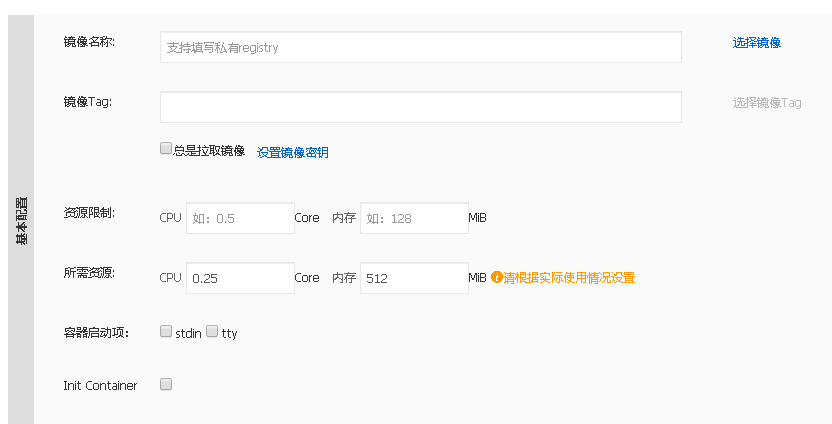Click the 所需资源 内存 field showing 512
The width and height of the screenshot is (832, 424).
pyautogui.click(x=414, y=278)
